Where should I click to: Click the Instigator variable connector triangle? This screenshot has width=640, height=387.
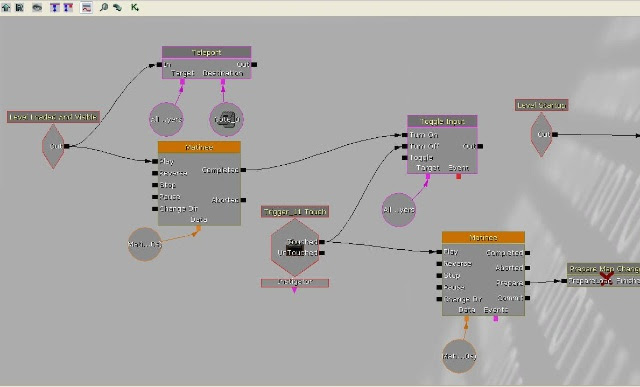click(x=294, y=290)
